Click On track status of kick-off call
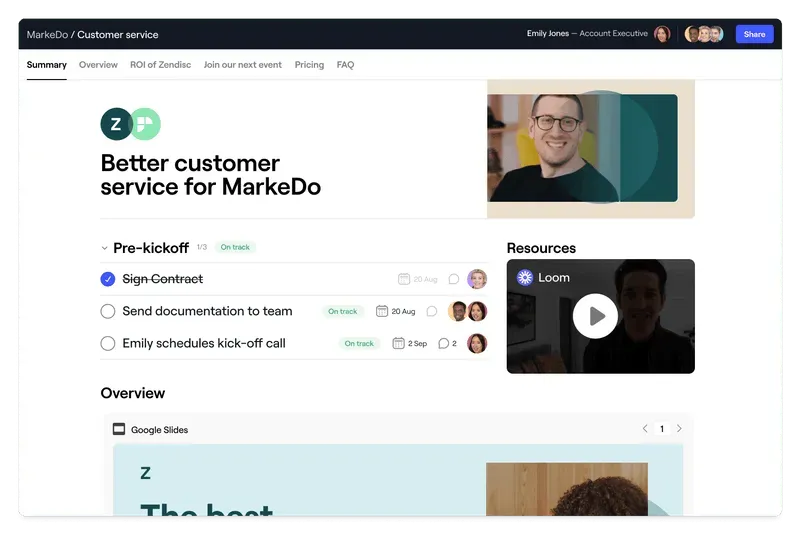The width and height of the screenshot is (800, 534). [359, 343]
